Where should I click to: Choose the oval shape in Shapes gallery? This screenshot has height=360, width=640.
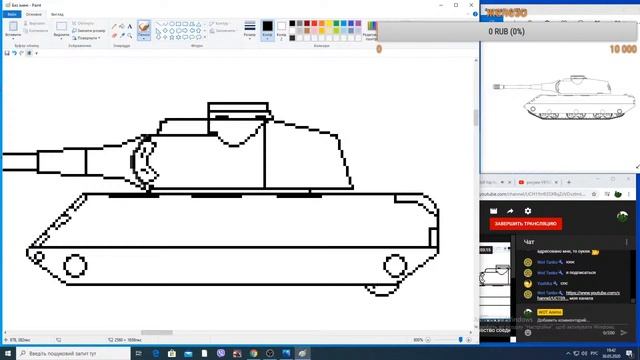click(172, 24)
